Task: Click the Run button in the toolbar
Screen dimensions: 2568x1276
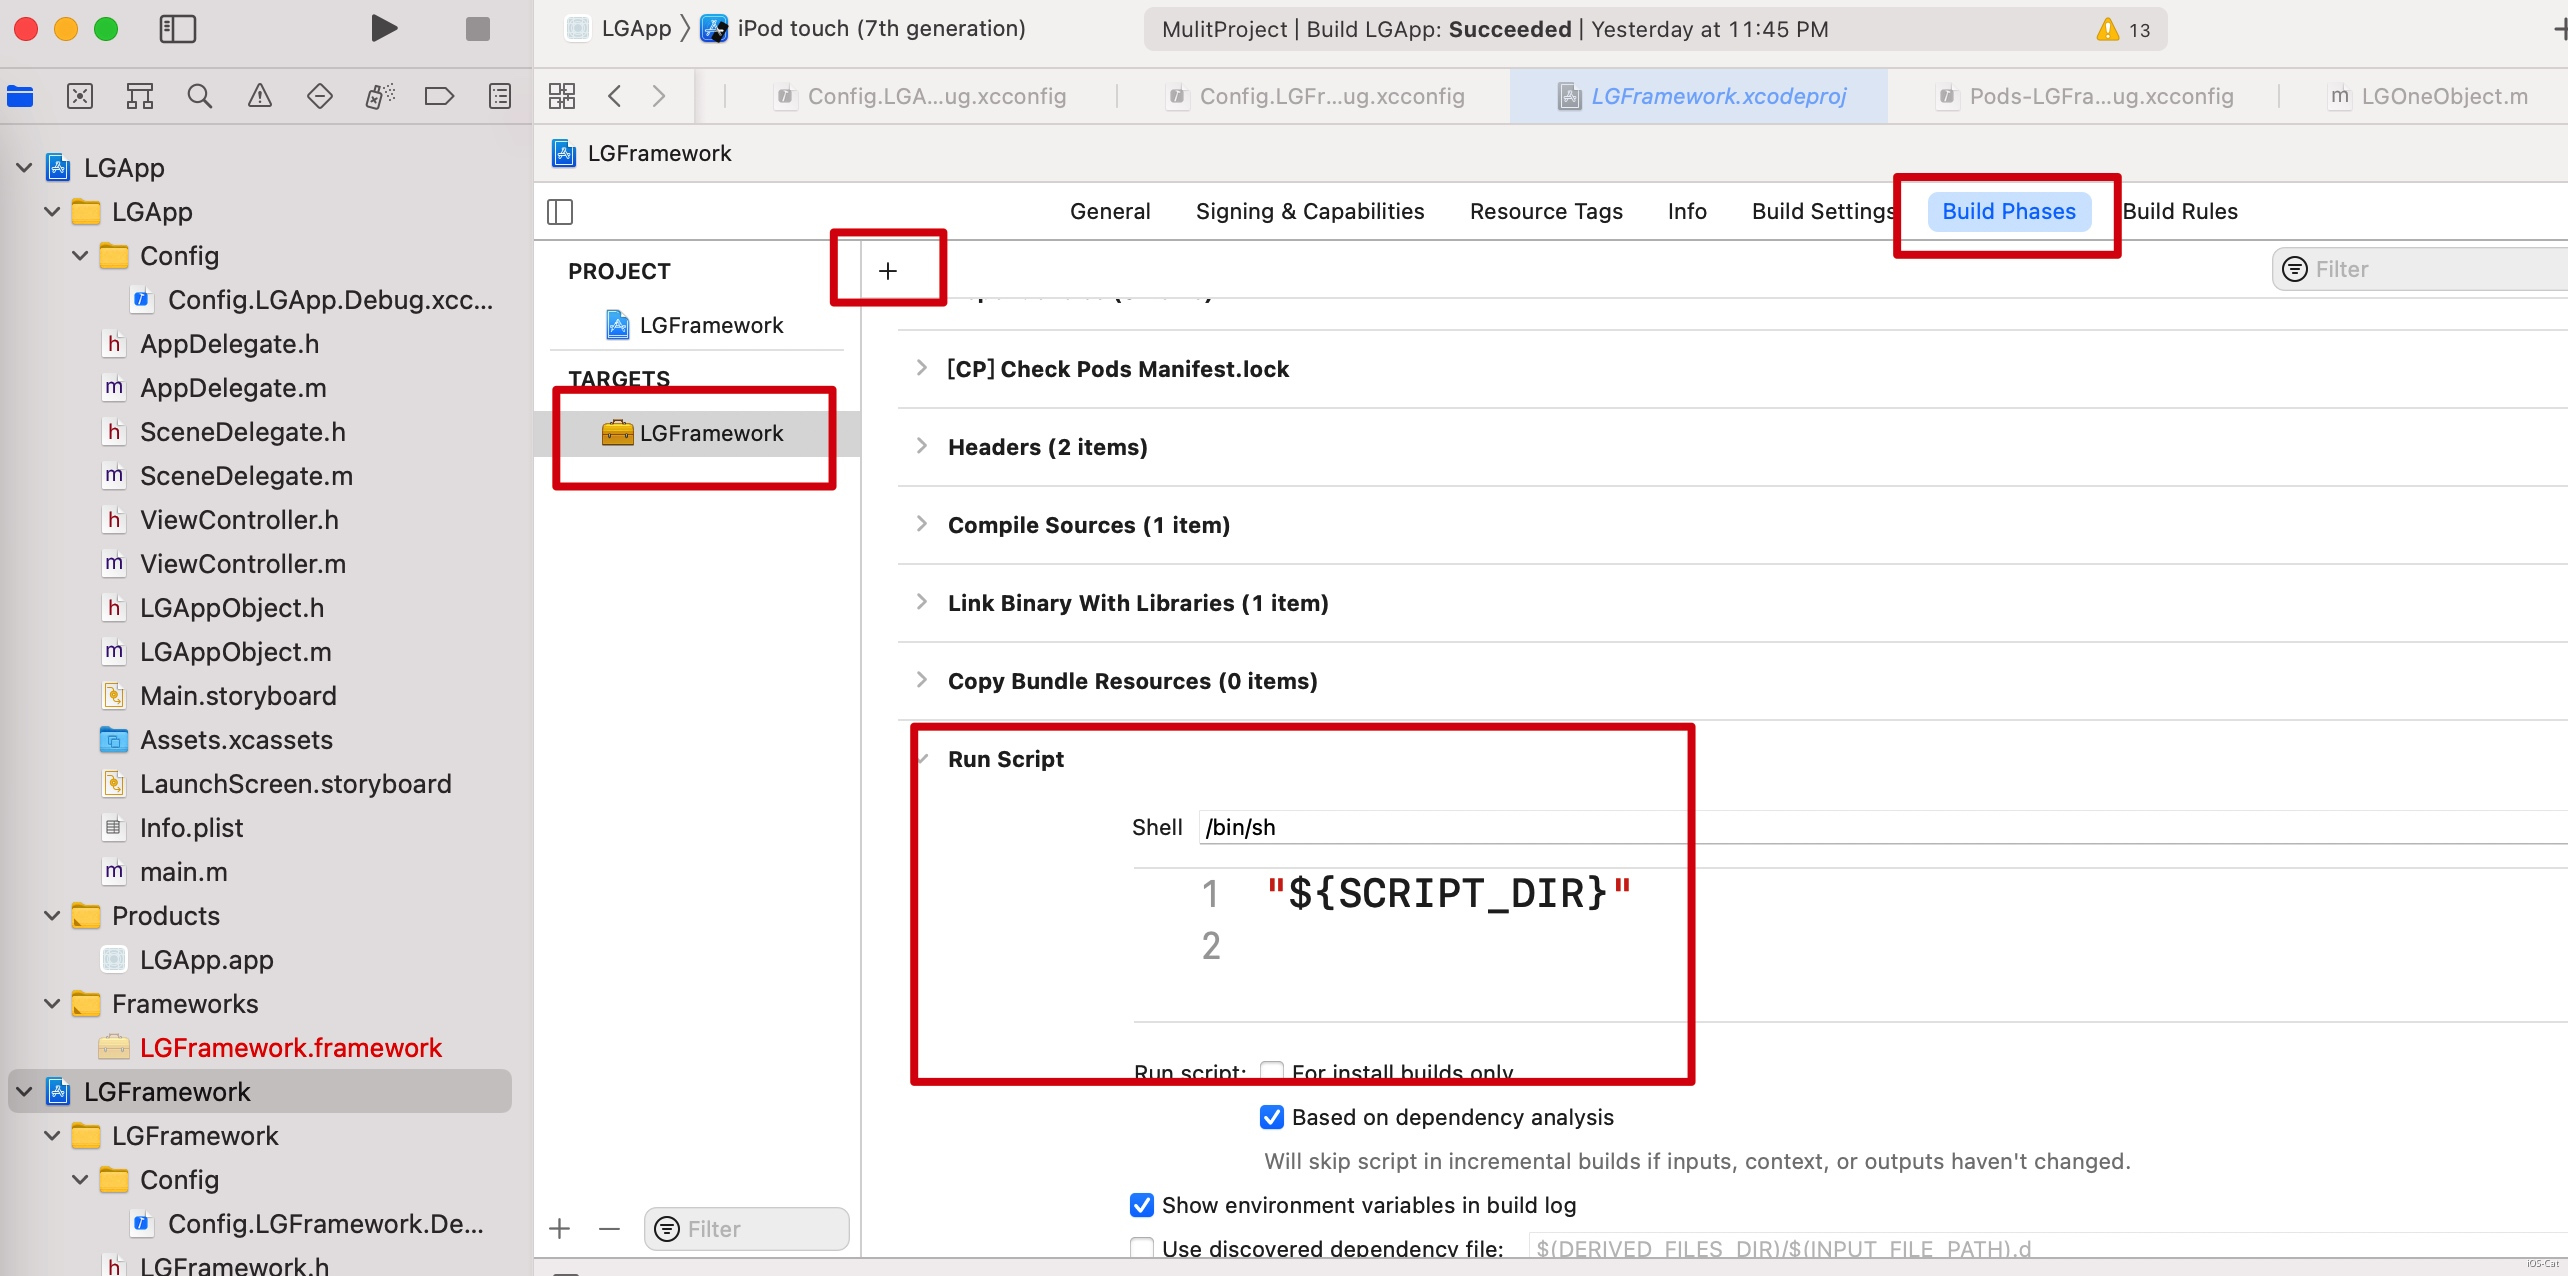Action: tap(383, 28)
